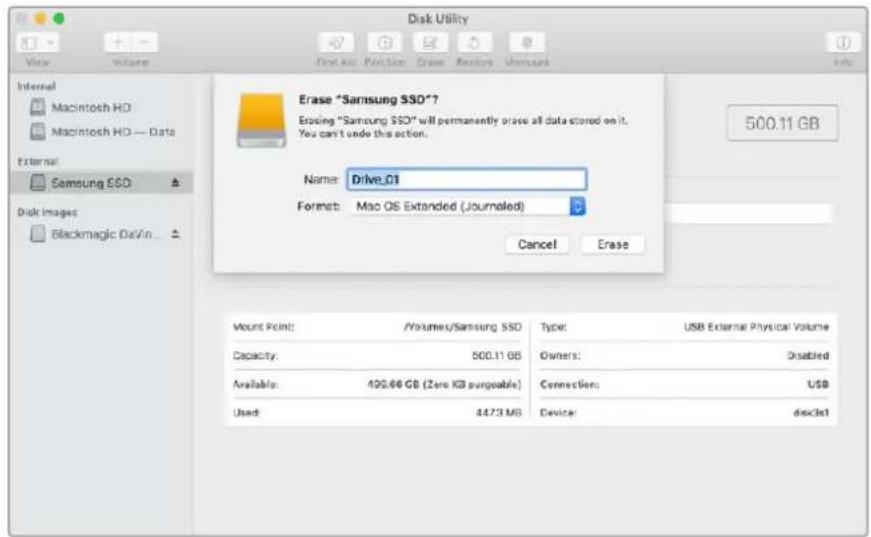Click the green zoom window button
Image resolution: width=871 pixels, height=537 pixels.
(58, 19)
